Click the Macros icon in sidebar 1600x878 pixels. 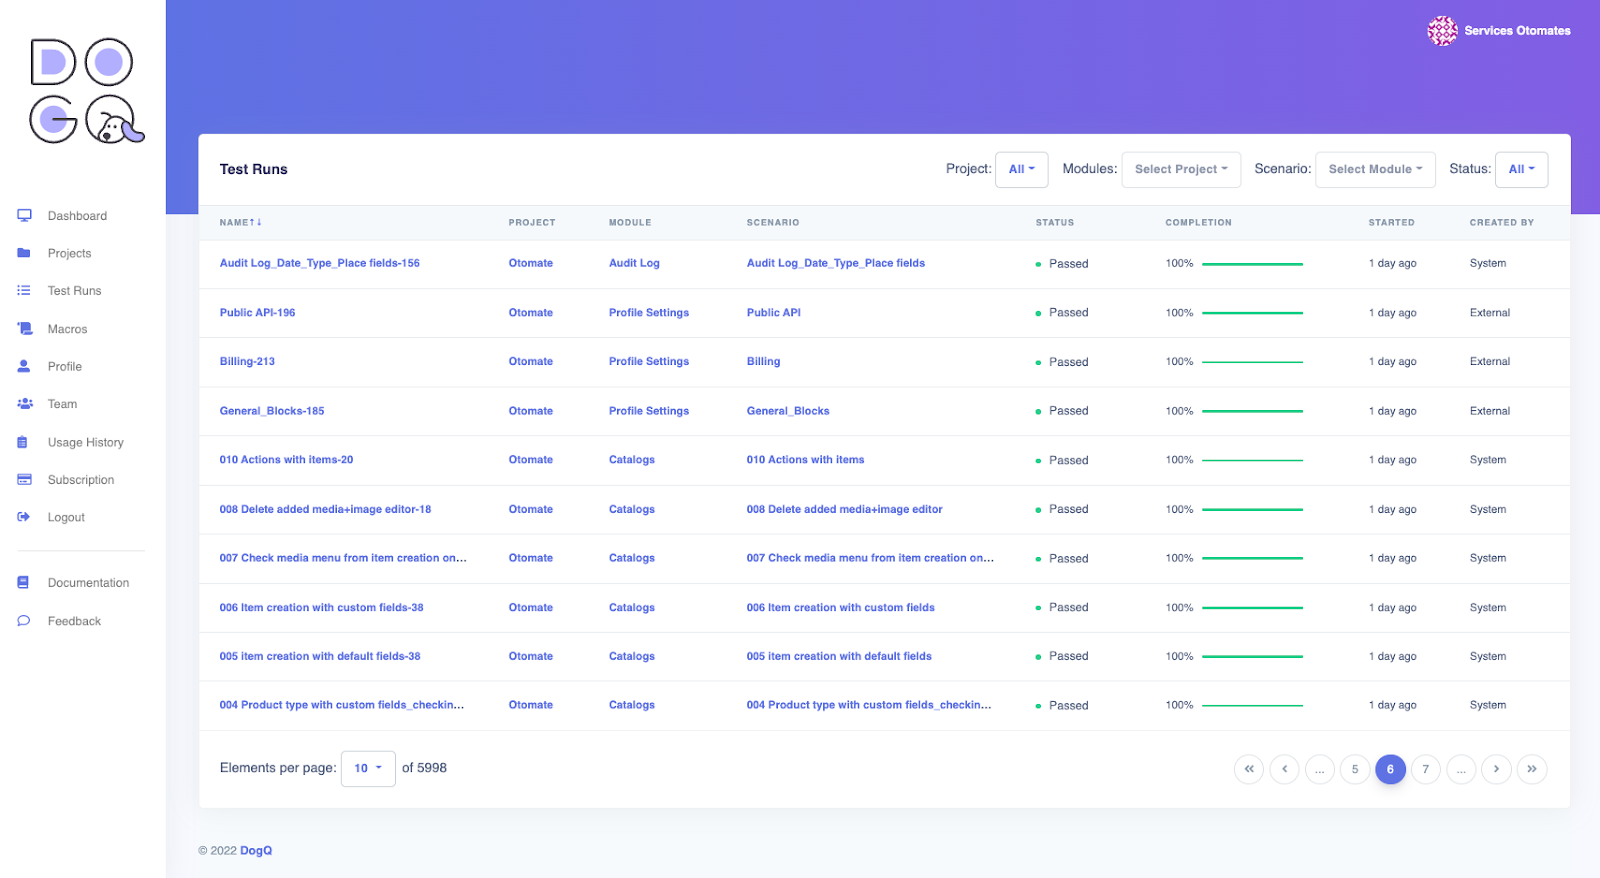(24, 329)
